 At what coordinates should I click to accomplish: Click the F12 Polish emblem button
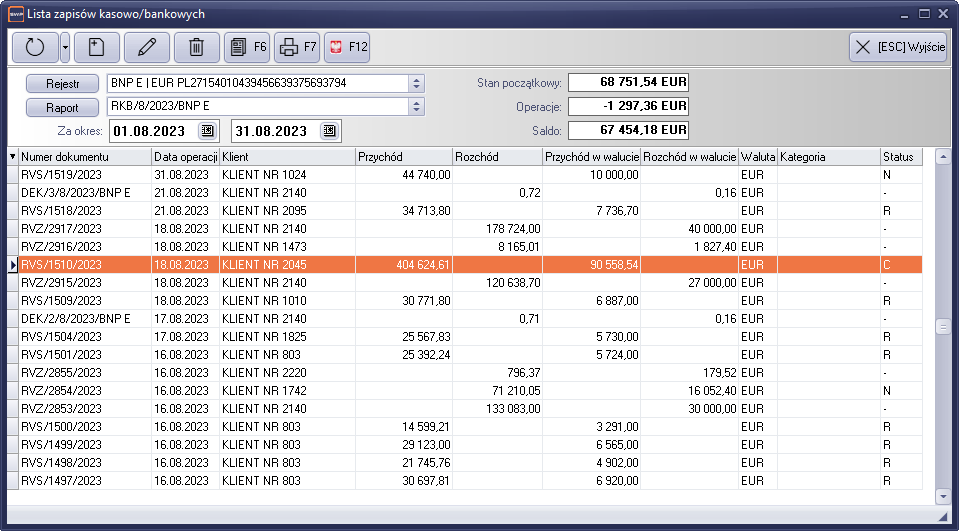pos(347,47)
